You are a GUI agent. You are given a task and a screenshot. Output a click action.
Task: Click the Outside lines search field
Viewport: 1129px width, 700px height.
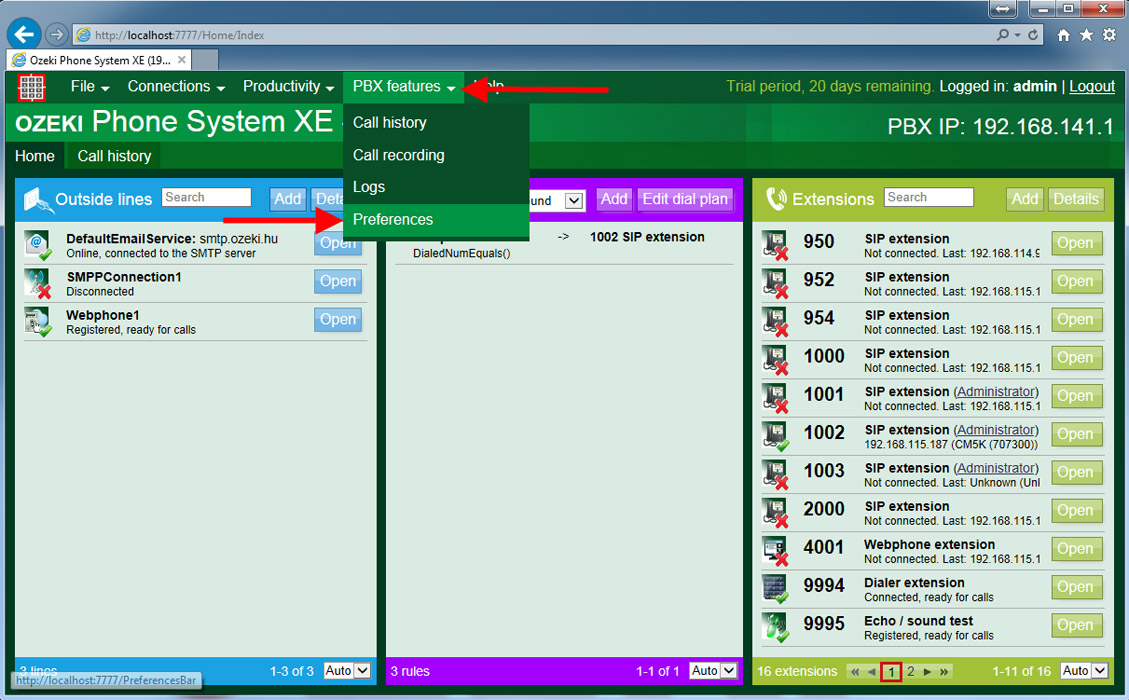pos(207,197)
